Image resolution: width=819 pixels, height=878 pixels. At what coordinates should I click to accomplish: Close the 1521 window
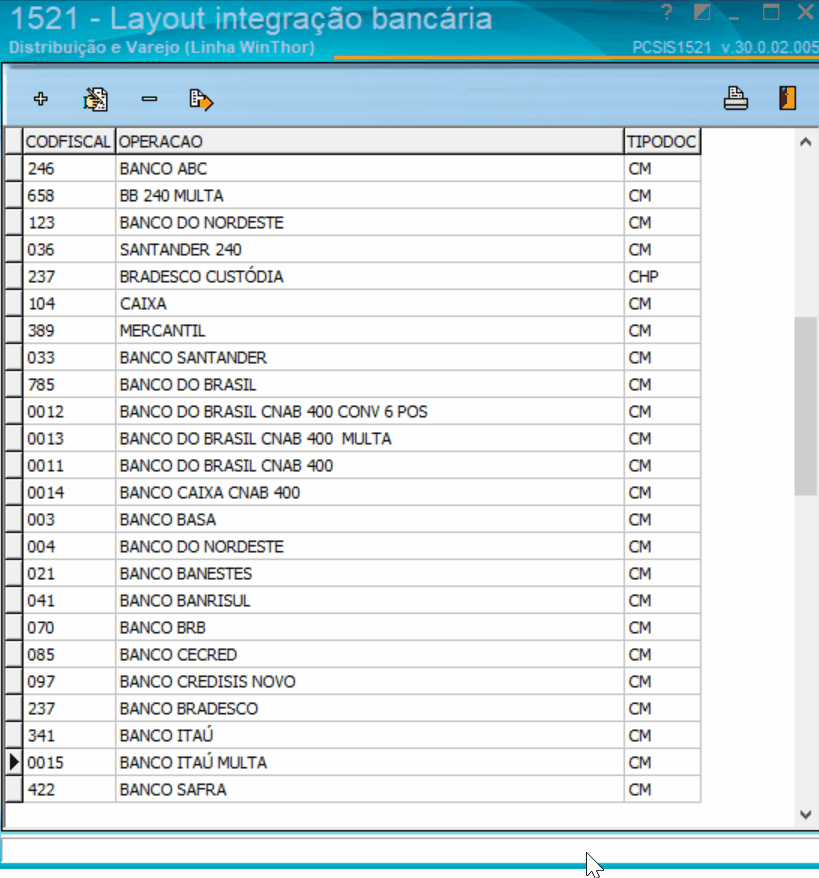pyautogui.click(x=806, y=12)
